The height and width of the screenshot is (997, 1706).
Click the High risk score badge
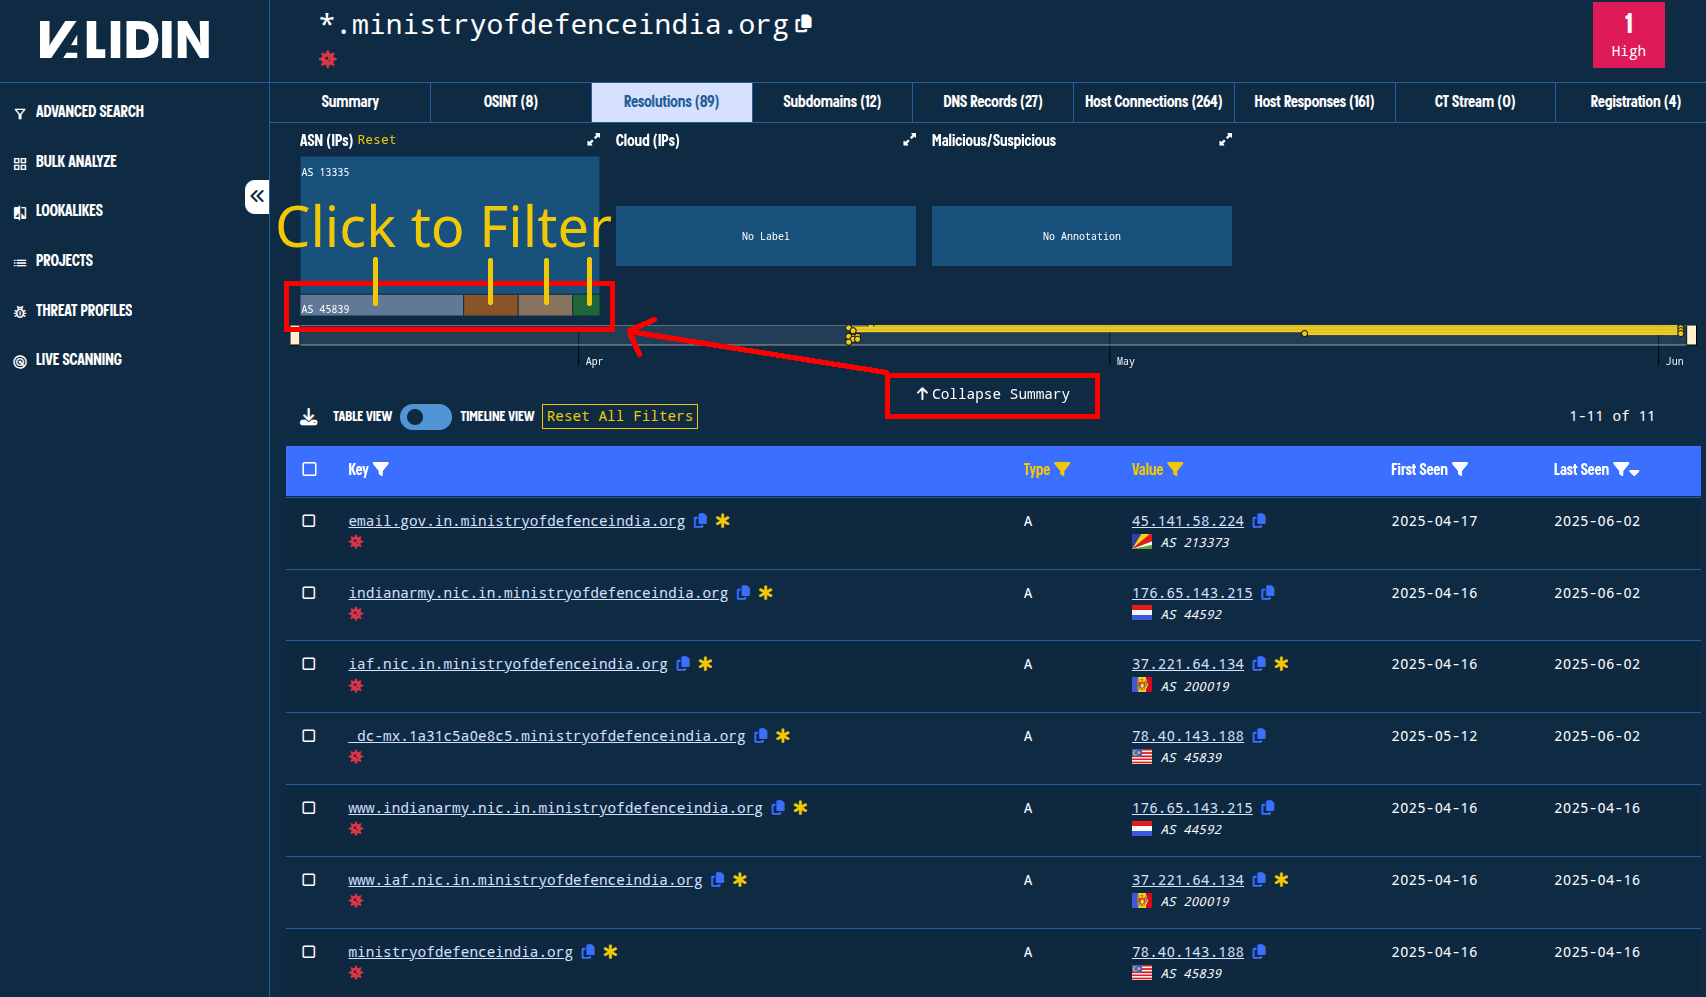tap(1629, 35)
